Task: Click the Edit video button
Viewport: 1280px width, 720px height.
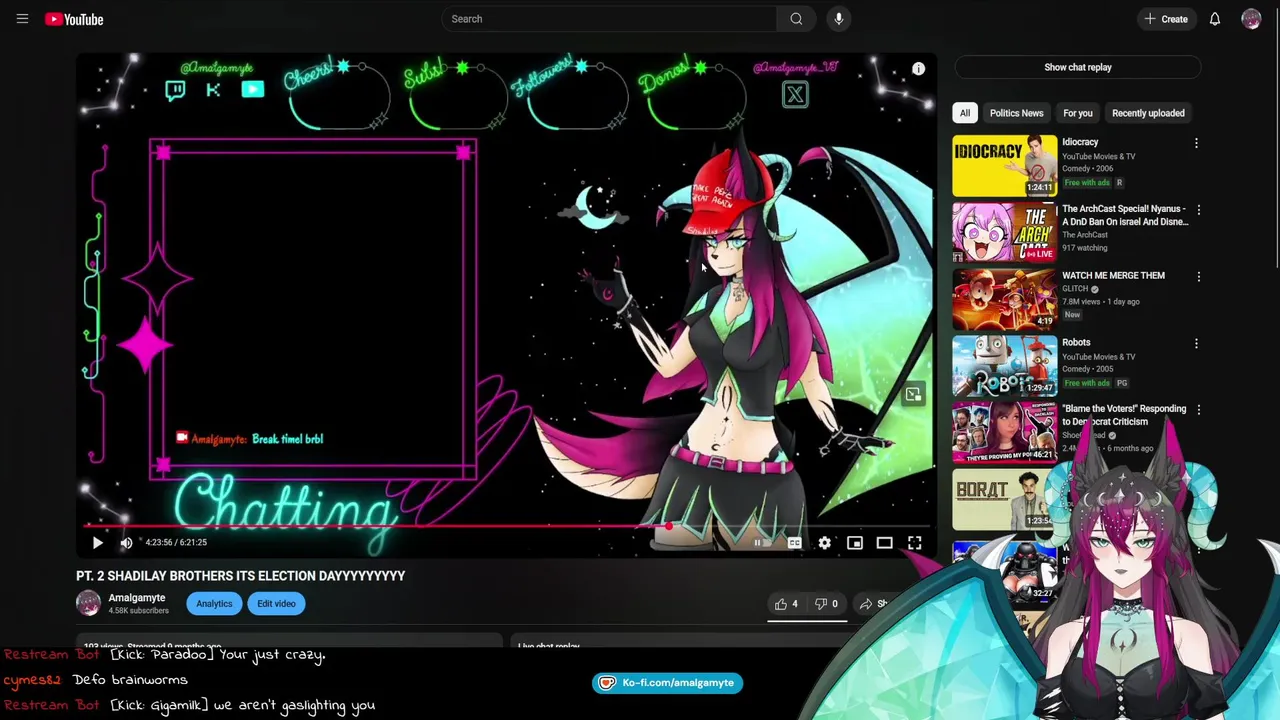Action: coord(276,603)
